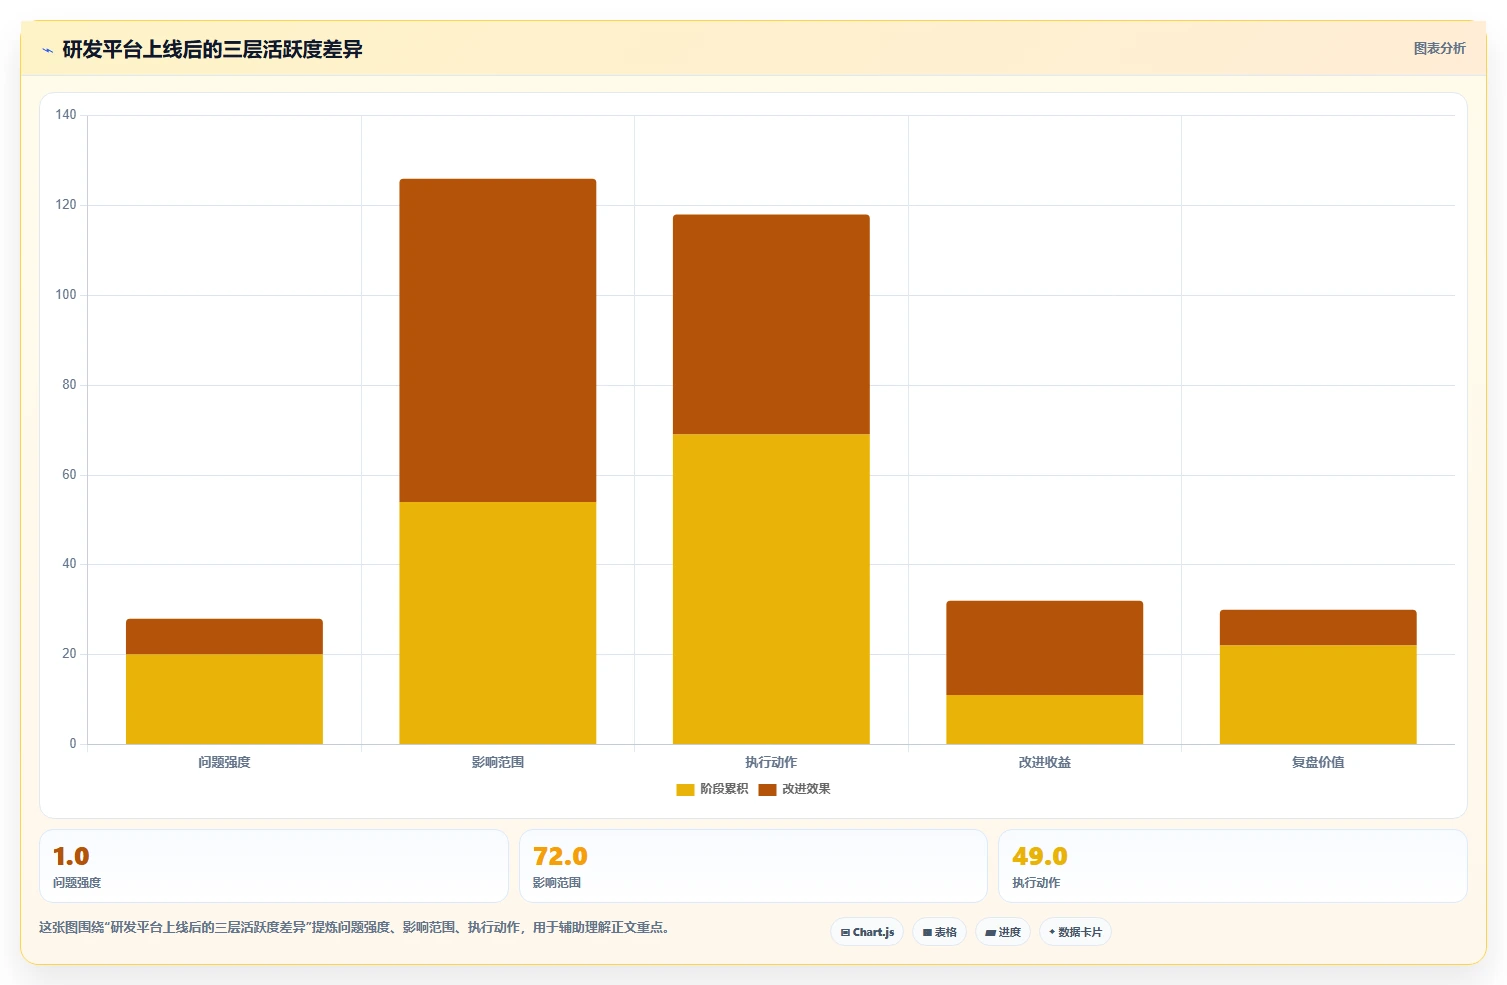Toggle the 改进效果 legend color swatch

pyautogui.click(x=767, y=789)
